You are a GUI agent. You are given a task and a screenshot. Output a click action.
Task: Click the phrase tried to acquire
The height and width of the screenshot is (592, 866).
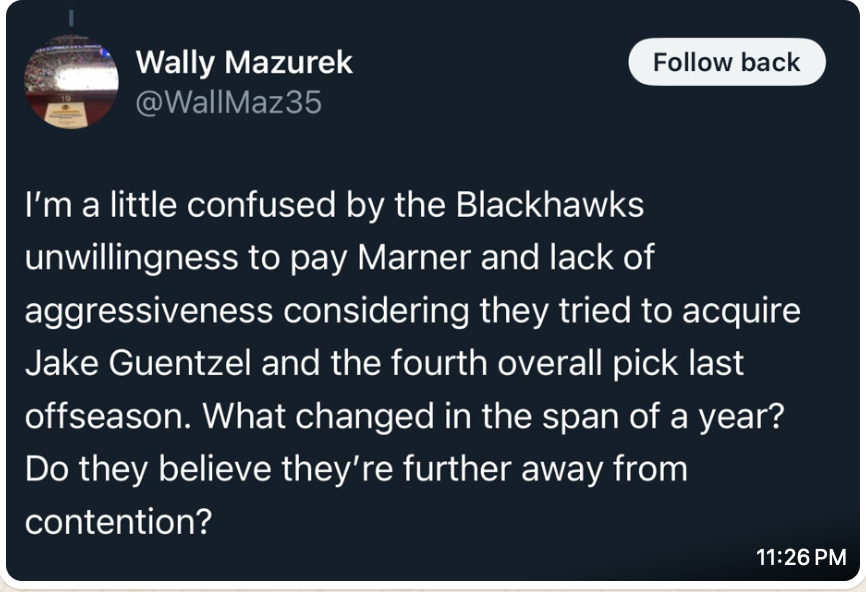680,311
